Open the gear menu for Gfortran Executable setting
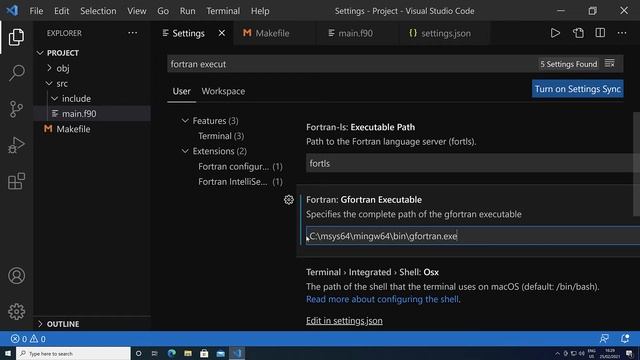640x360 pixels. point(289,200)
